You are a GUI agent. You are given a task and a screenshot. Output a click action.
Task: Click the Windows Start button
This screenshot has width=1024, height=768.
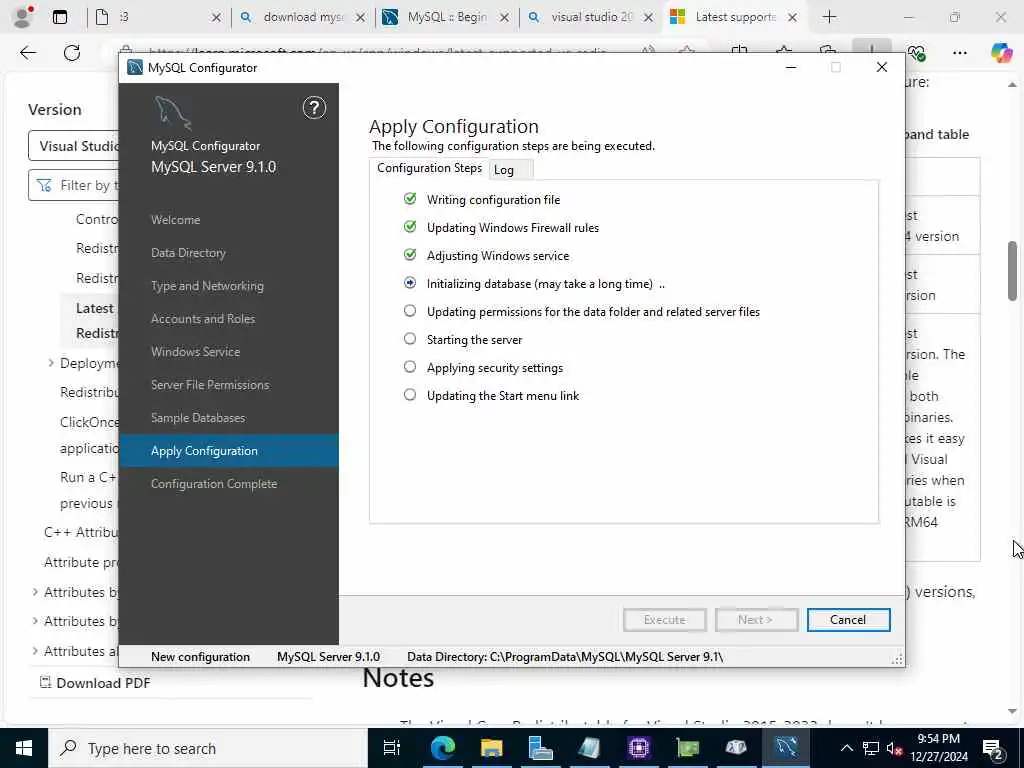pyautogui.click(x=24, y=748)
